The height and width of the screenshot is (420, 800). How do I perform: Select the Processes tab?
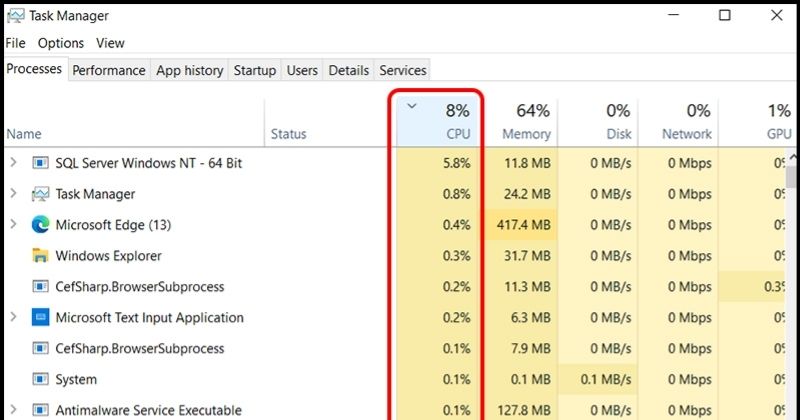coord(34,69)
